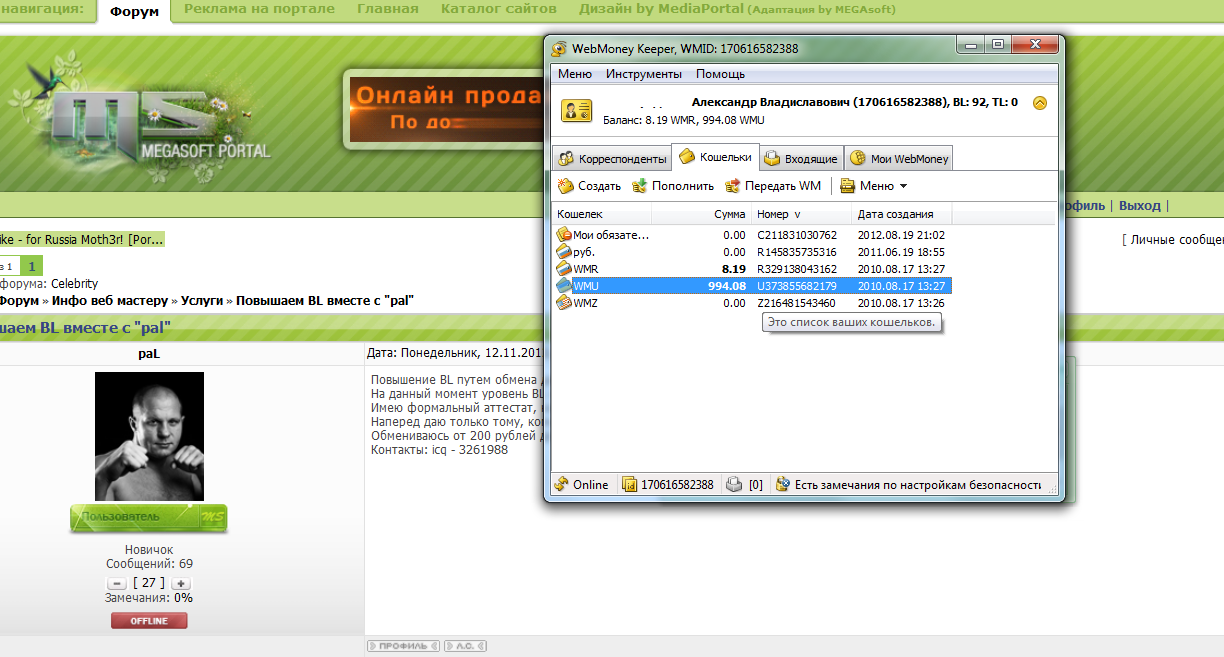The image size is (1224, 657).
Task: Open Реклама на портале navigation link
Action: click(x=260, y=9)
